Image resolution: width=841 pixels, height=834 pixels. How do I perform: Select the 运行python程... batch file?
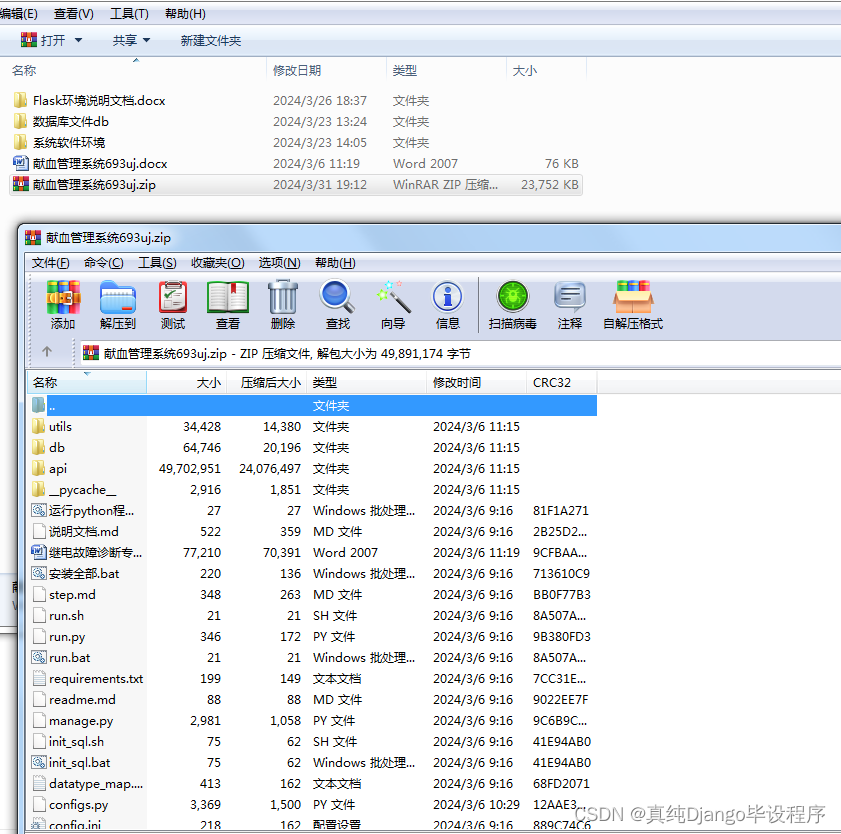[x=313, y=511]
